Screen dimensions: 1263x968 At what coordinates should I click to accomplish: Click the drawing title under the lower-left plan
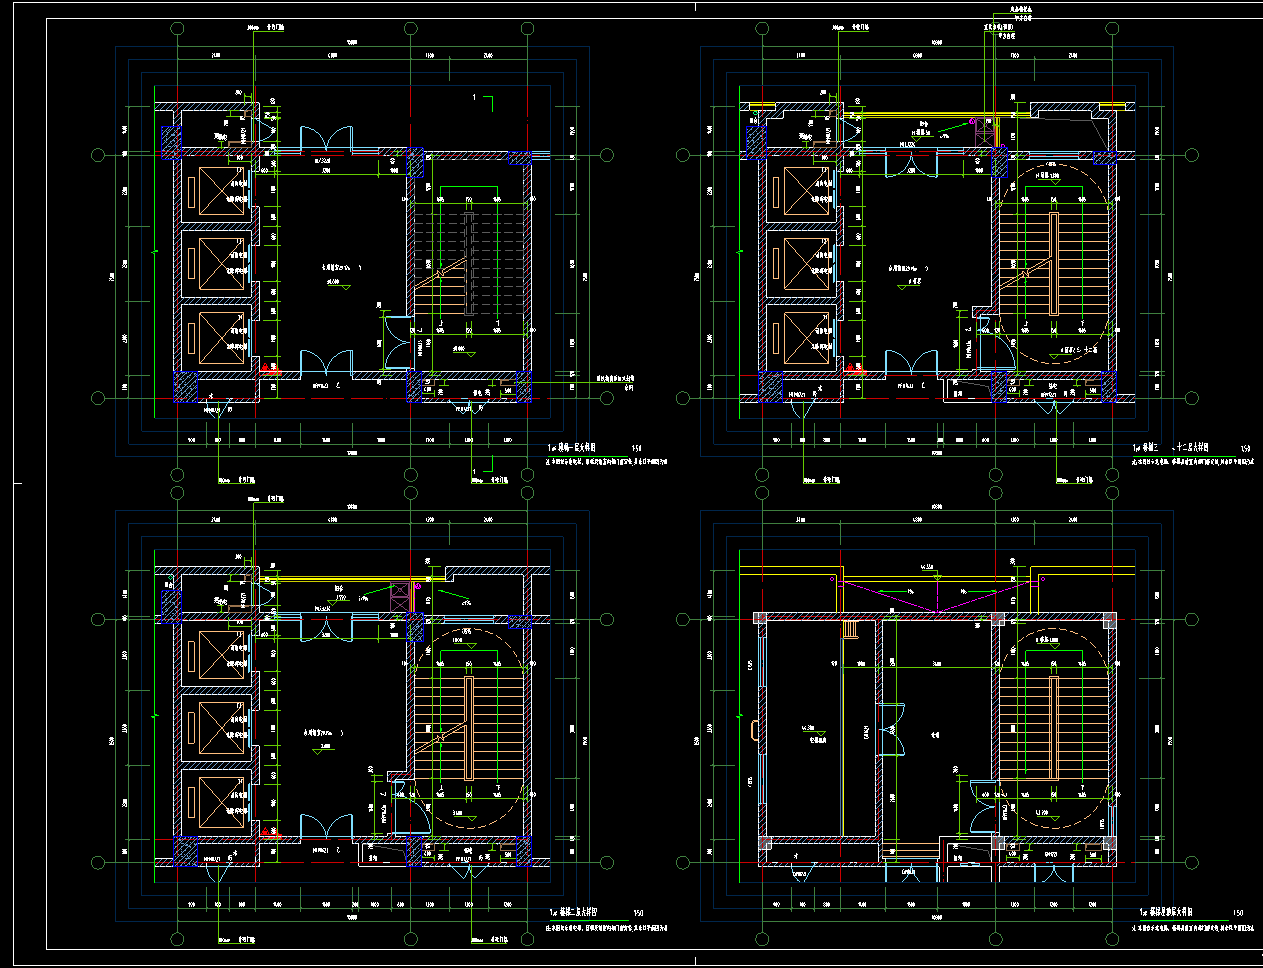573,913
